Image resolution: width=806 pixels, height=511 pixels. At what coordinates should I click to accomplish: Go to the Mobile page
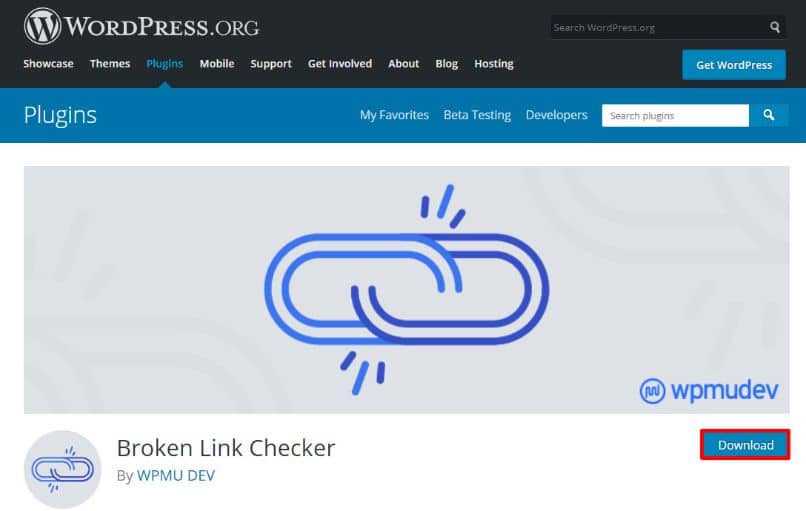click(217, 64)
